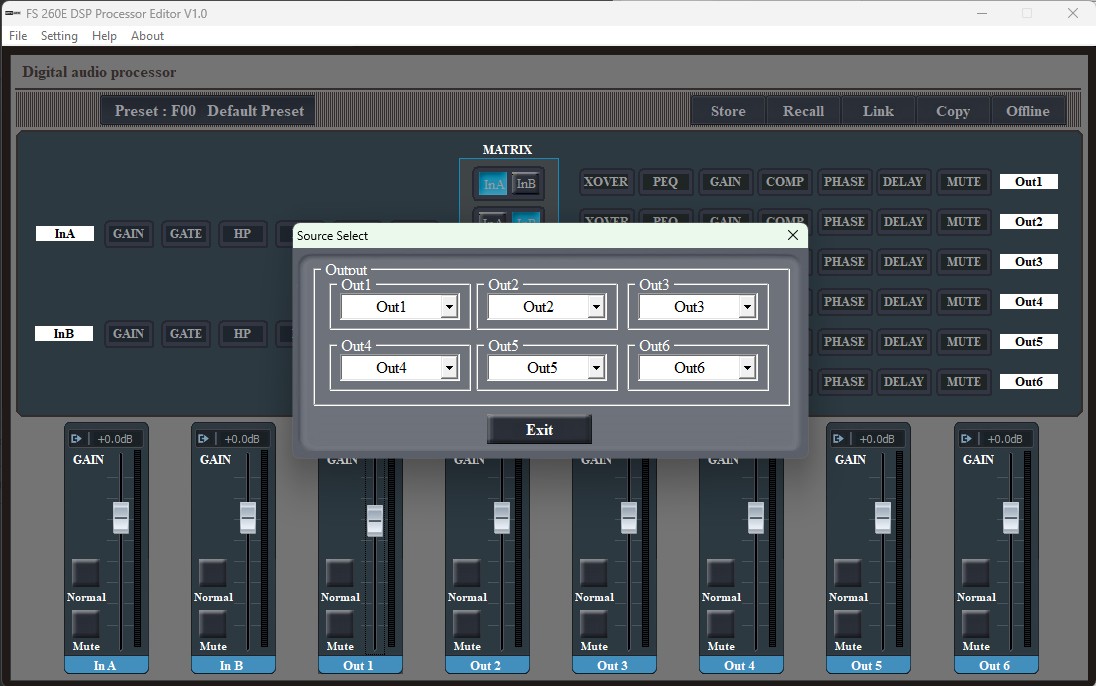Viewport: 1096px width, 686px height.
Task: Open the About menu
Action: pyautogui.click(x=147, y=36)
